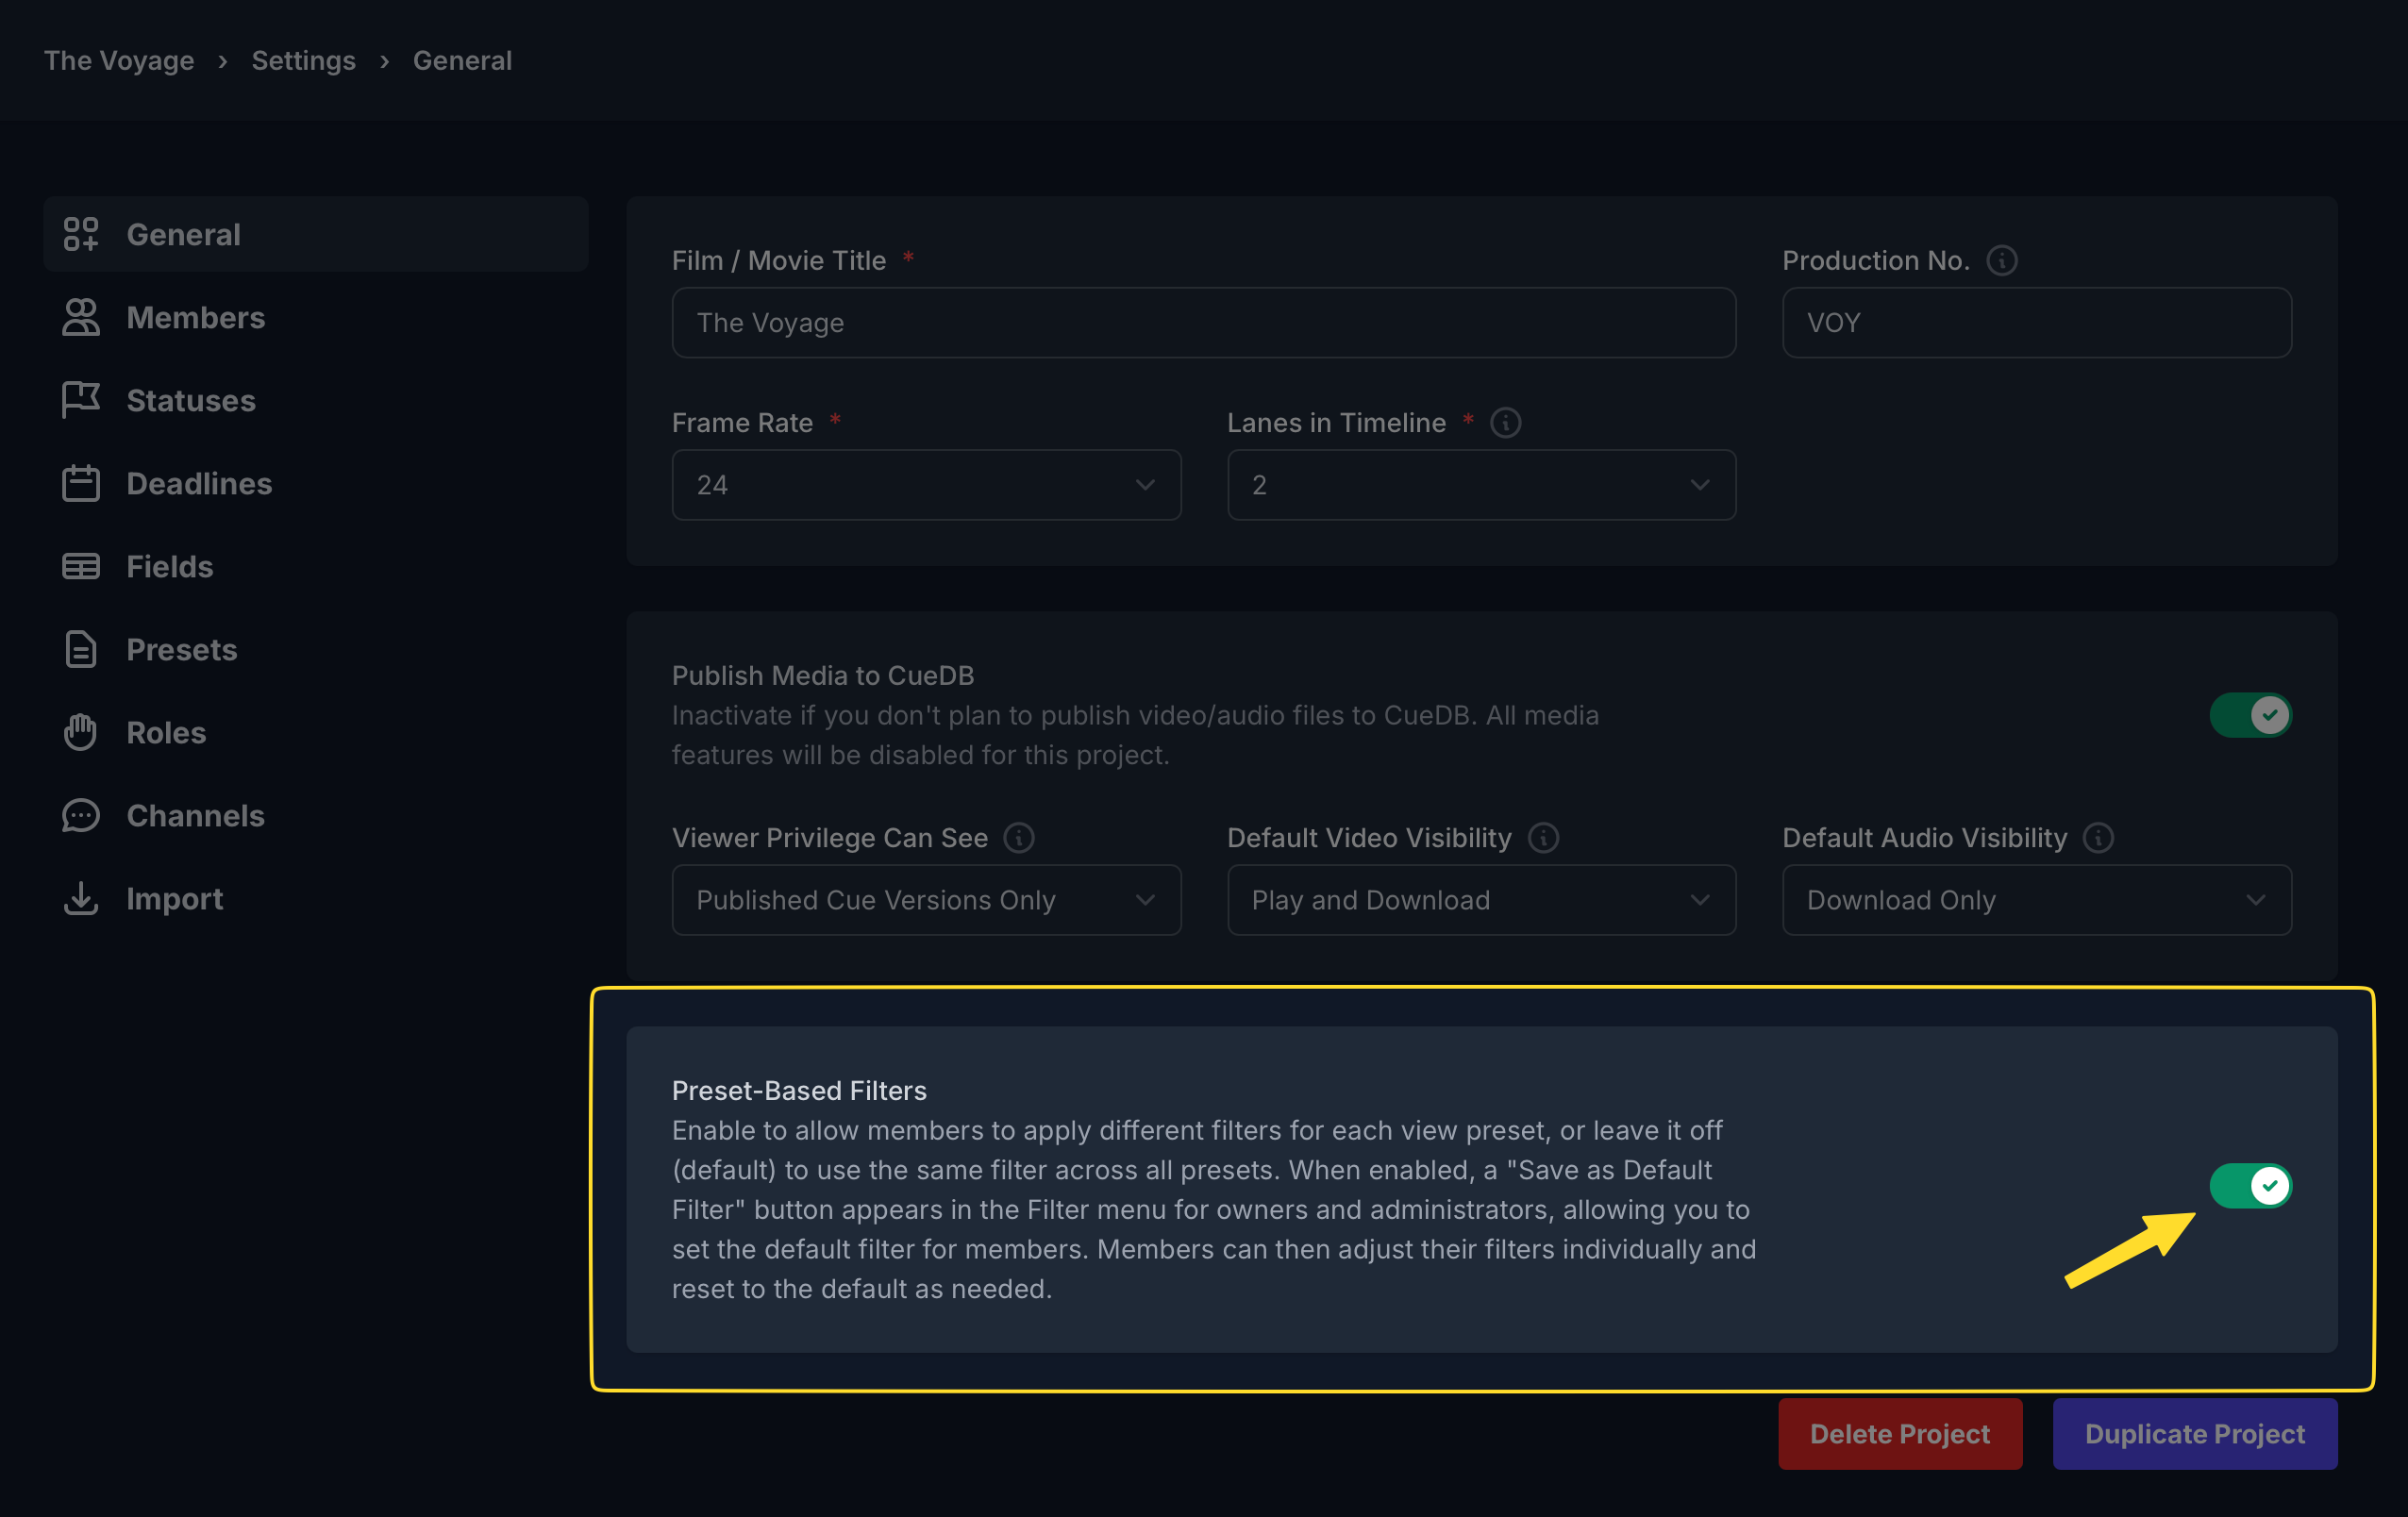
Task: Click the Members people icon in sidebar
Action: tap(80, 318)
